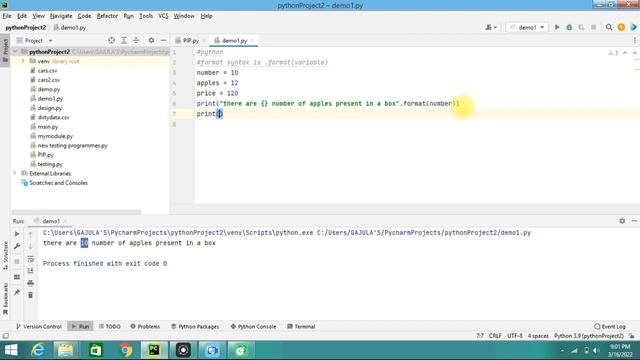This screenshot has width=640, height=360.
Task: Select new testing programmes.py file
Action: coord(72,145)
